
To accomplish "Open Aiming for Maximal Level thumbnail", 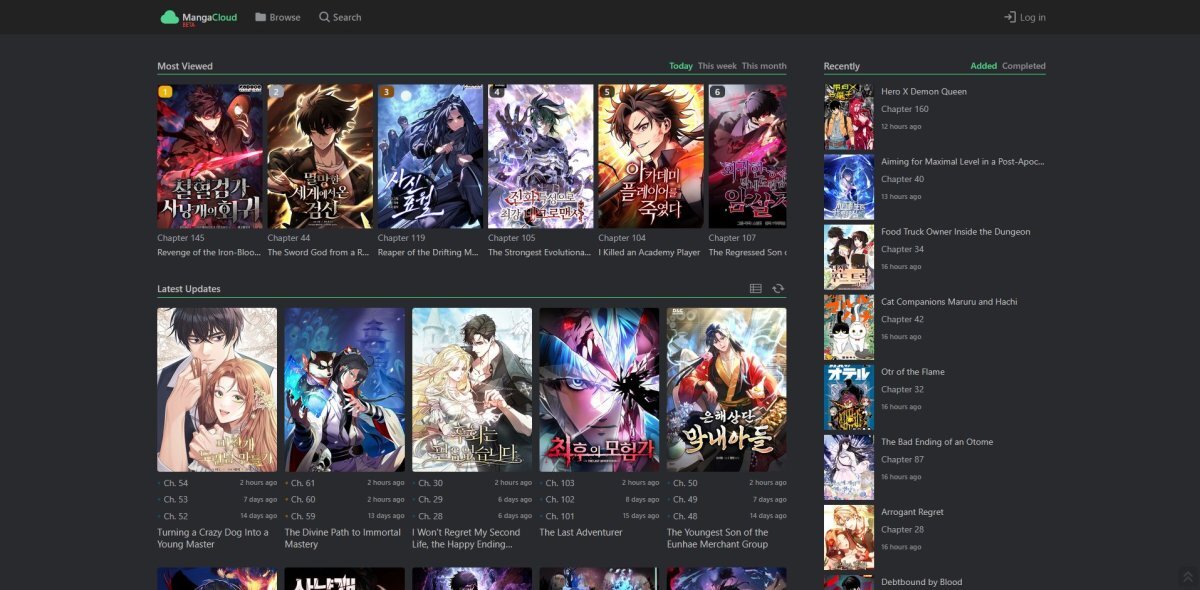I will [849, 187].
